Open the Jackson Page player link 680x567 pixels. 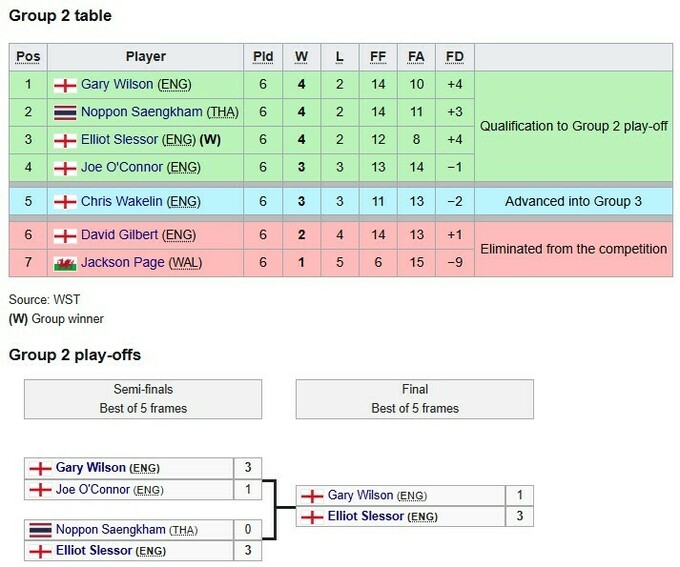point(122,262)
